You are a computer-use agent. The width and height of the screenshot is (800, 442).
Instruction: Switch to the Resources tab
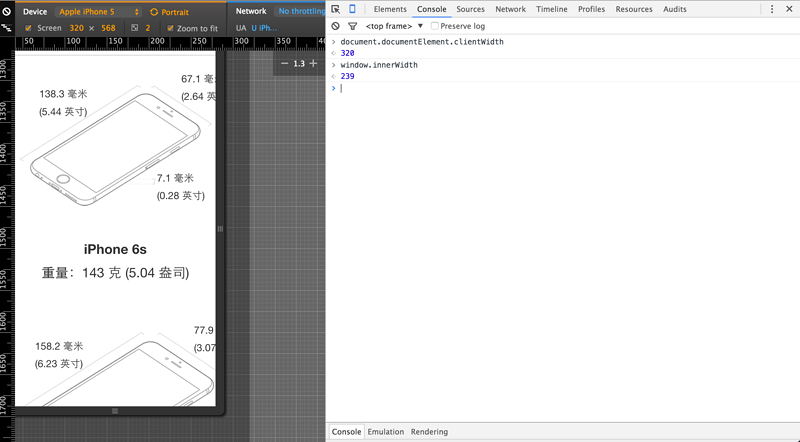pos(634,9)
